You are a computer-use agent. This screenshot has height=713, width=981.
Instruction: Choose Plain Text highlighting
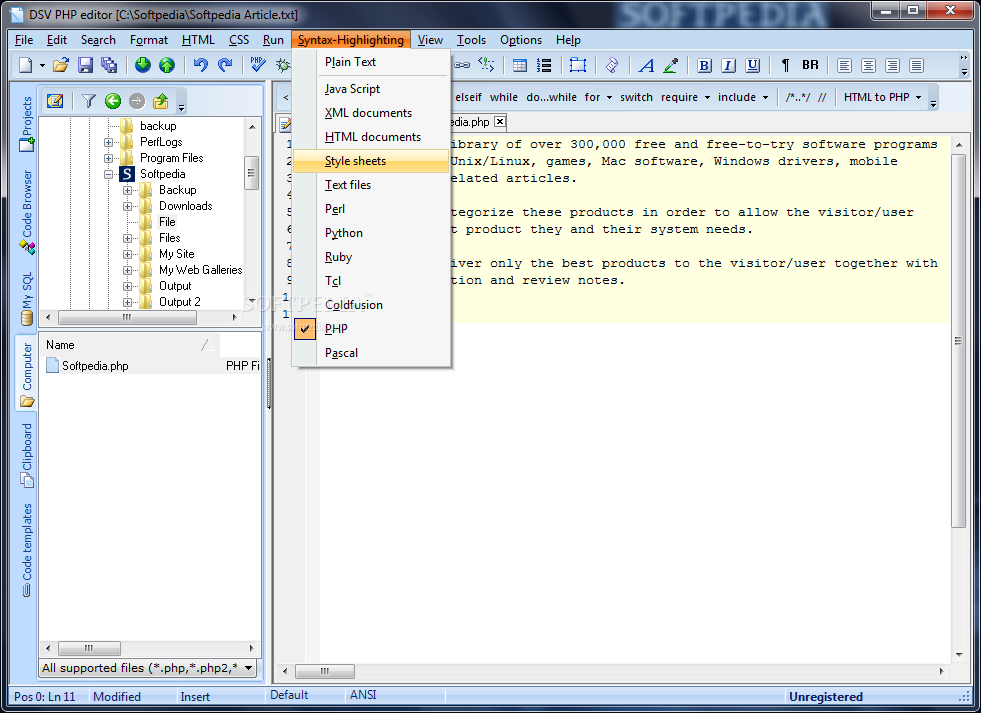372,62
